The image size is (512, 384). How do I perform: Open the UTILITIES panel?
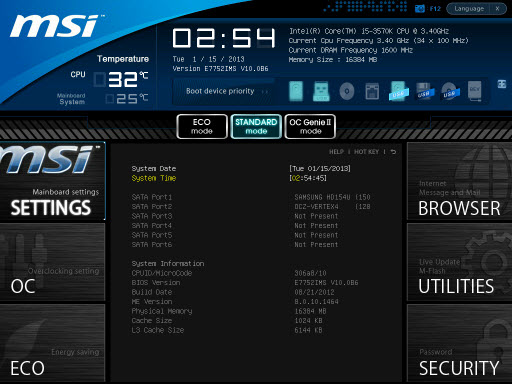459,262
